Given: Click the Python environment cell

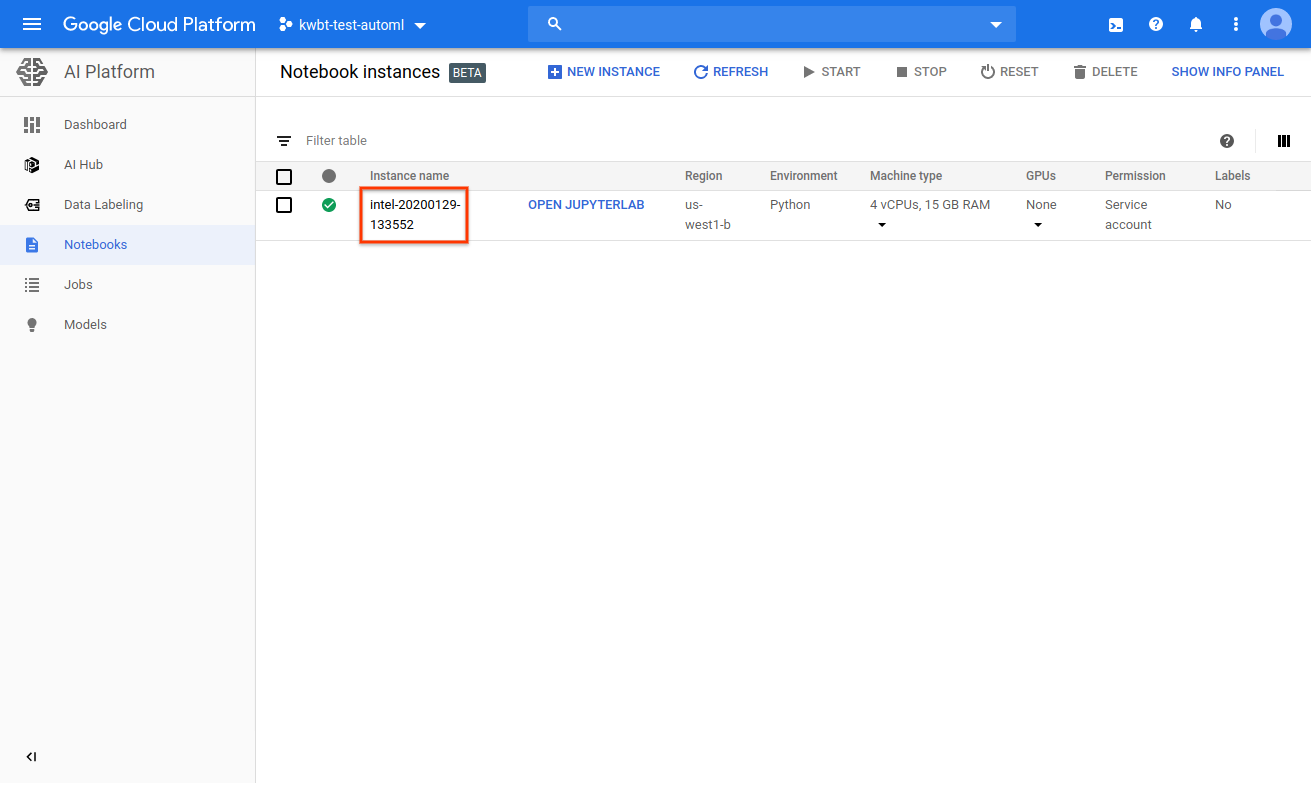Looking at the screenshot, I should pos(790,205).
